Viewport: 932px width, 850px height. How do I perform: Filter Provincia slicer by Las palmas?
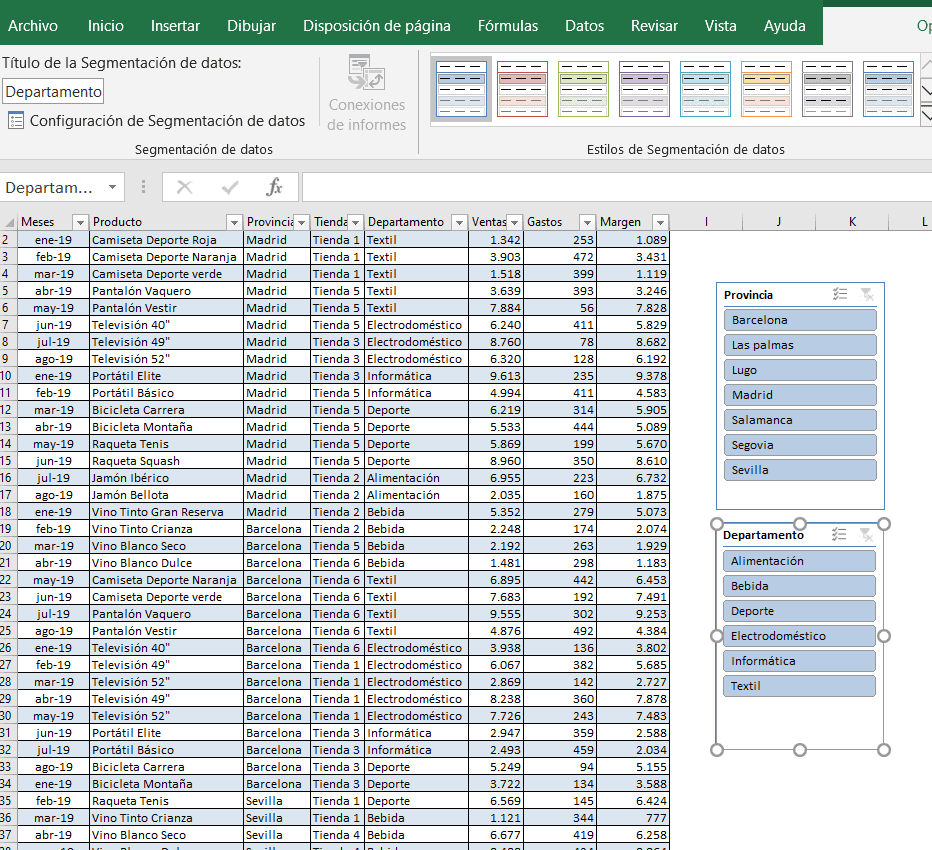point(800,345)
